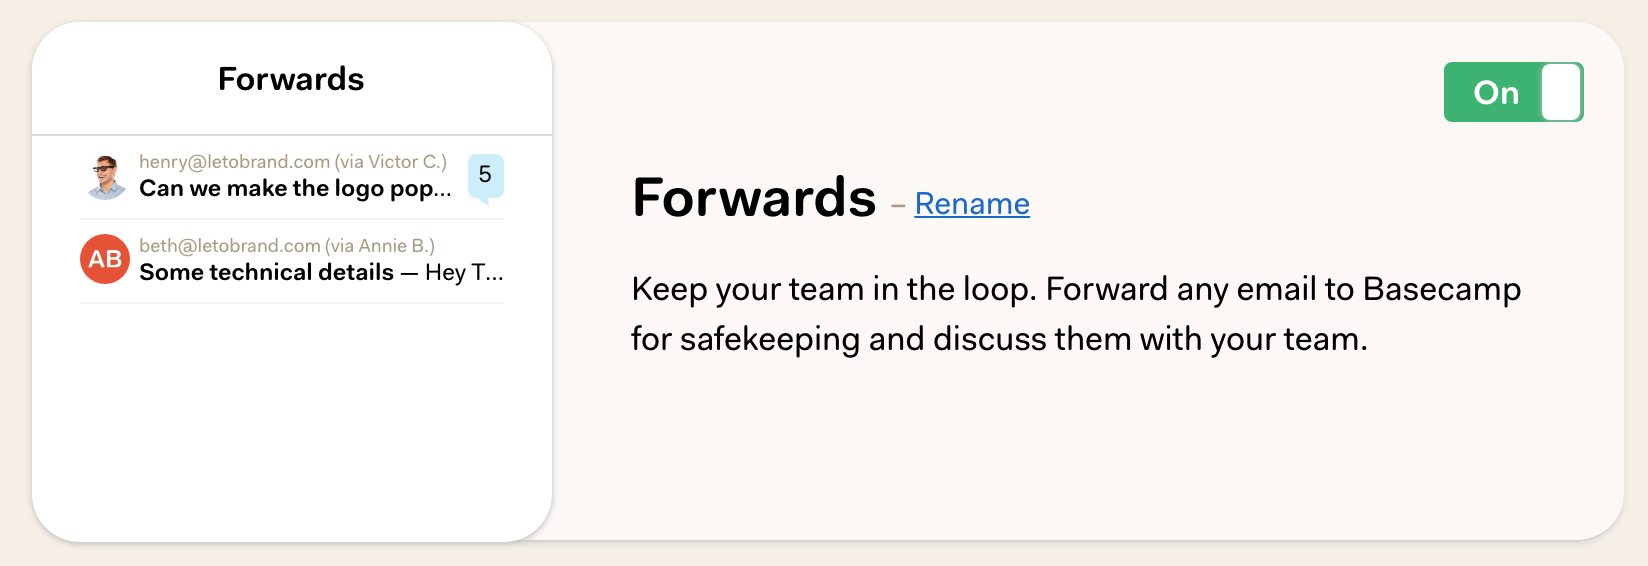The height and width of the screenshot is (566, 1648).
Task: Click the Rename link
Action: coord(971,204)
